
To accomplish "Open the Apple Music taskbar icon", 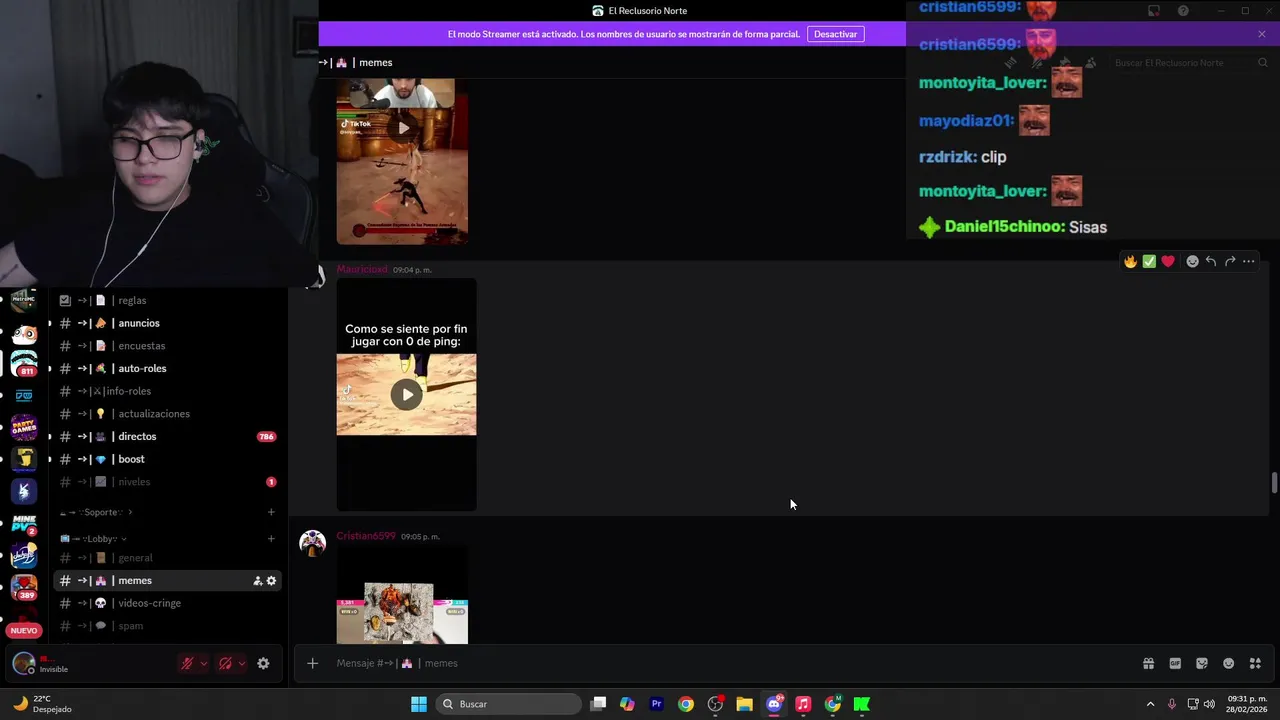I will coord(803,704).
